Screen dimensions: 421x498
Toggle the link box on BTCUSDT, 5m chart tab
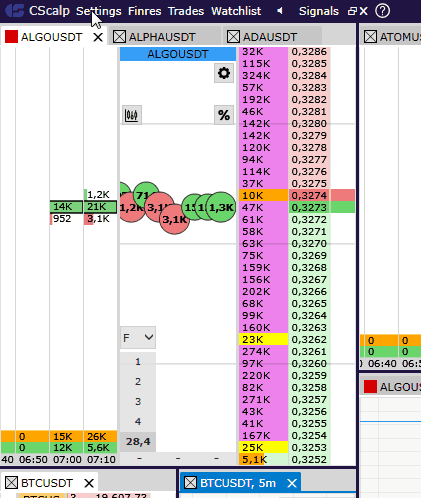(191, 482)
